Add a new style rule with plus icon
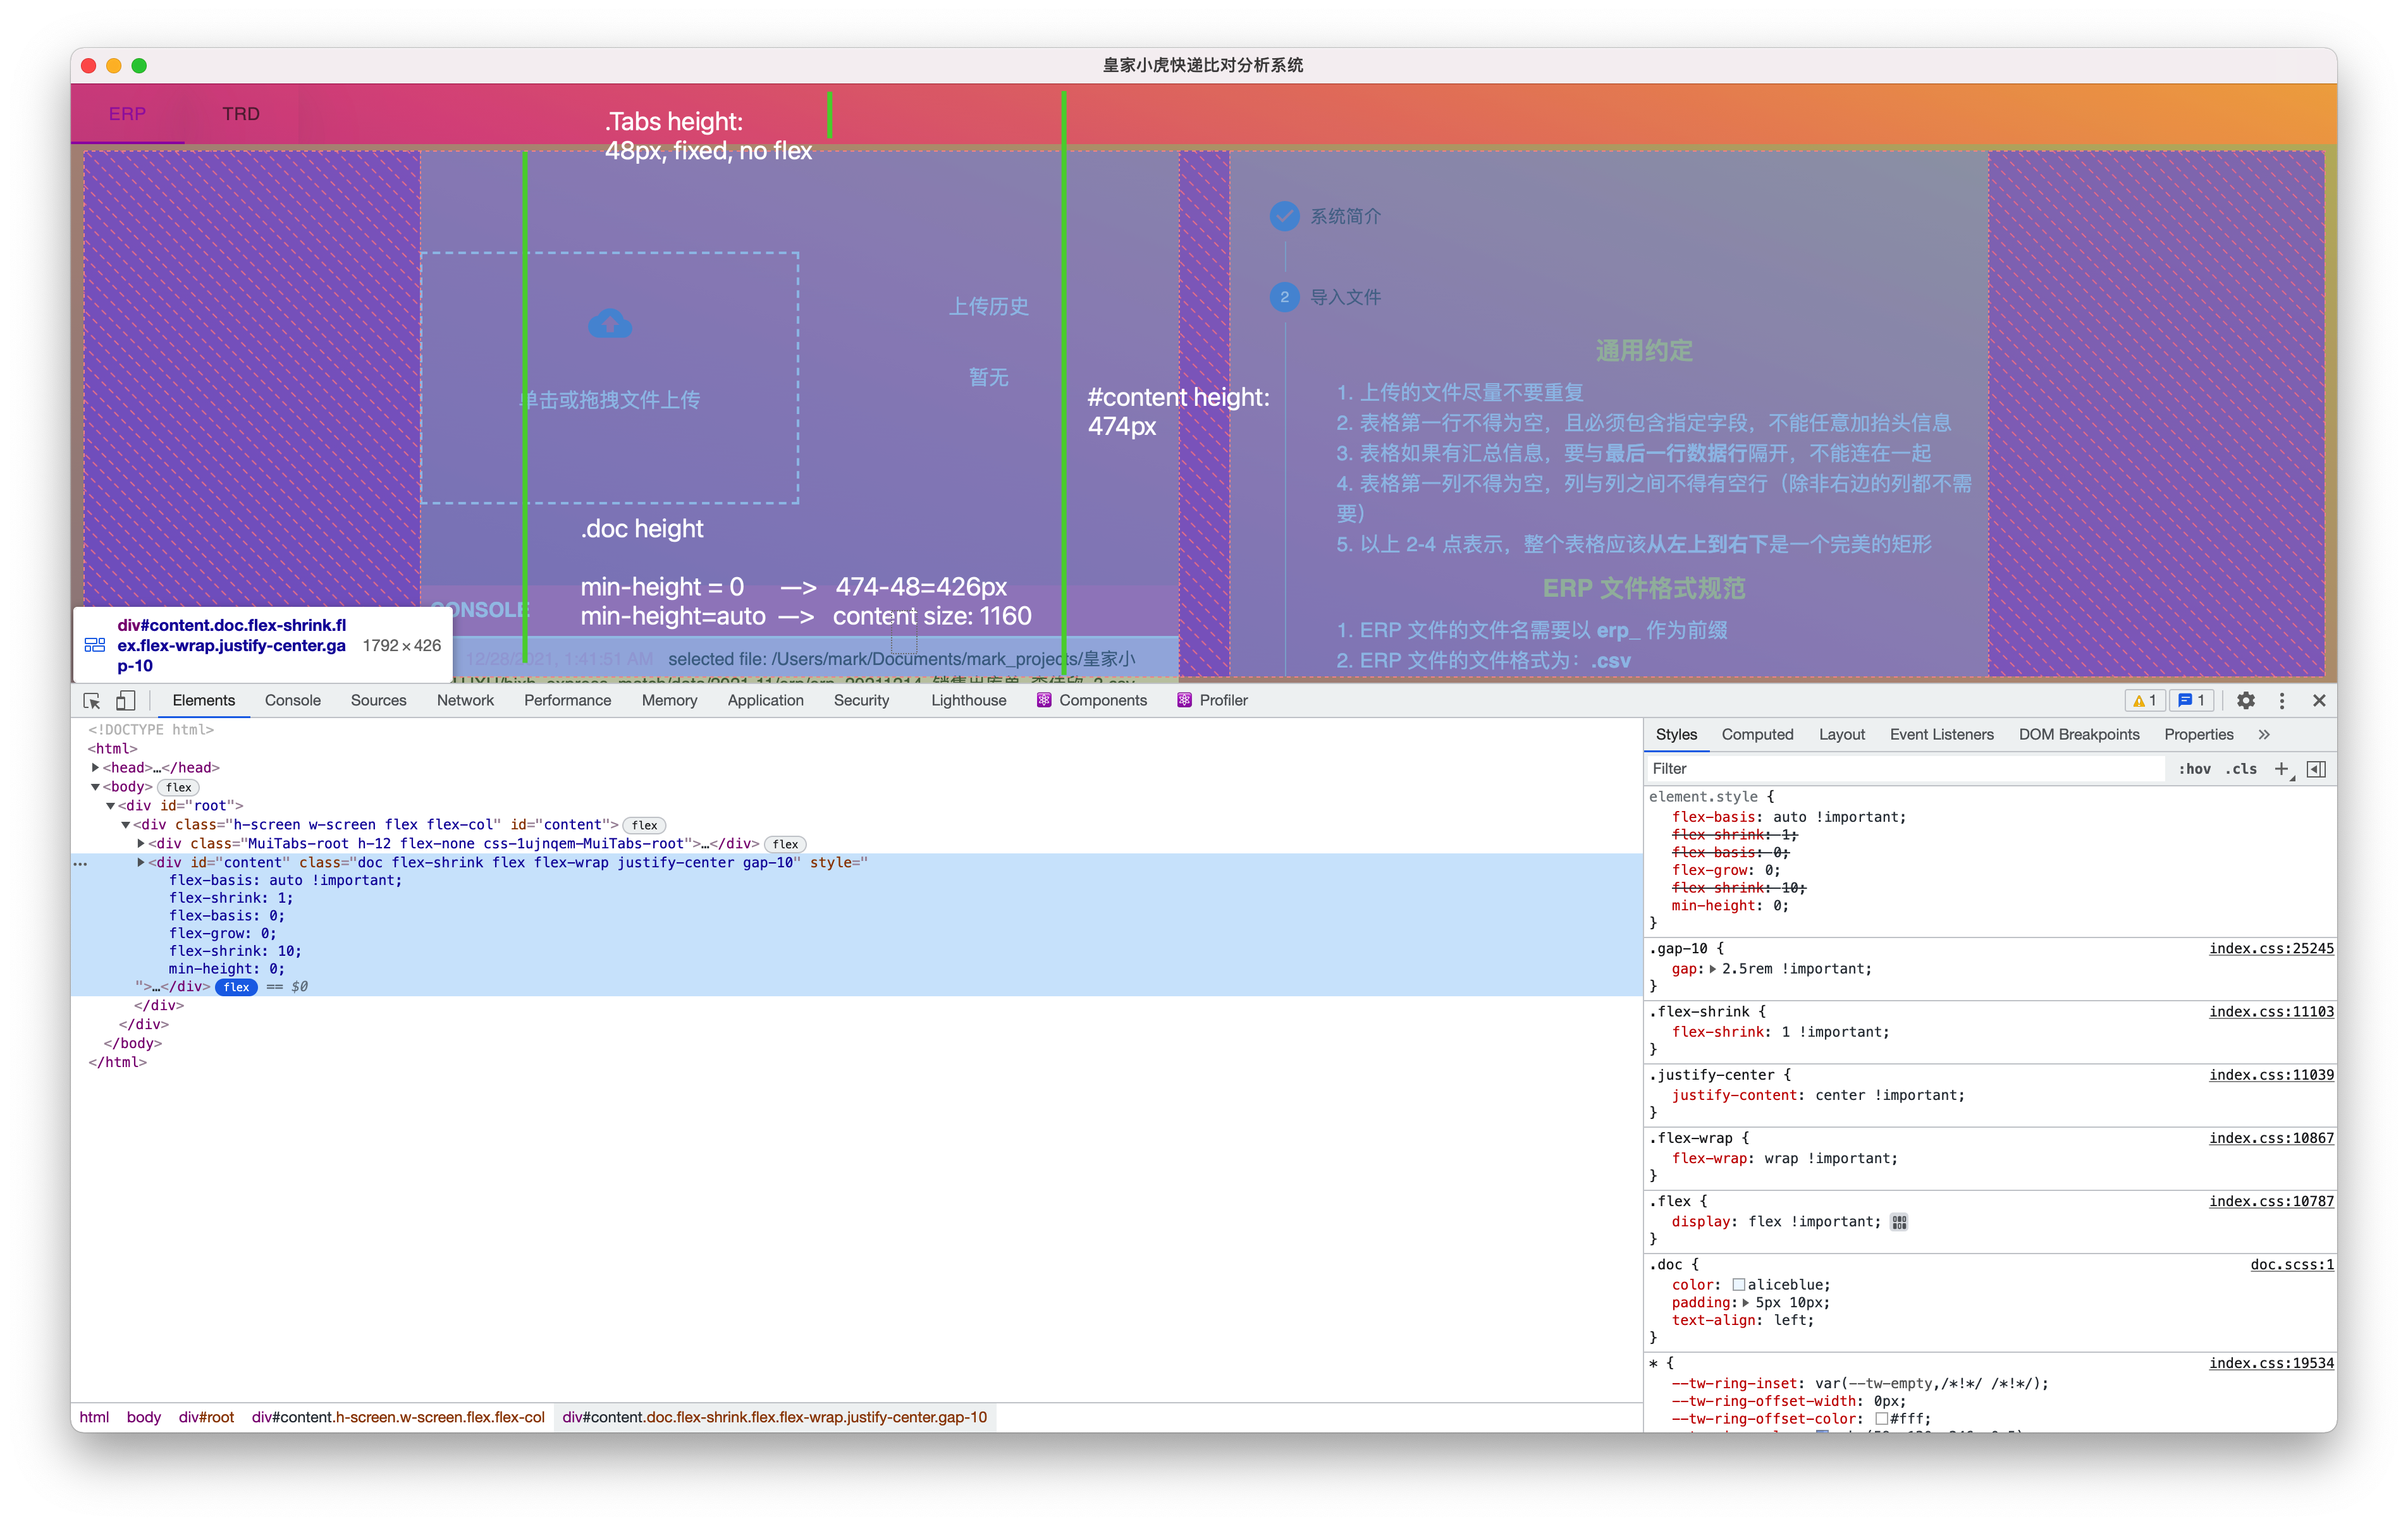The image size is (2408, 1526). (x=2281, y=769)
